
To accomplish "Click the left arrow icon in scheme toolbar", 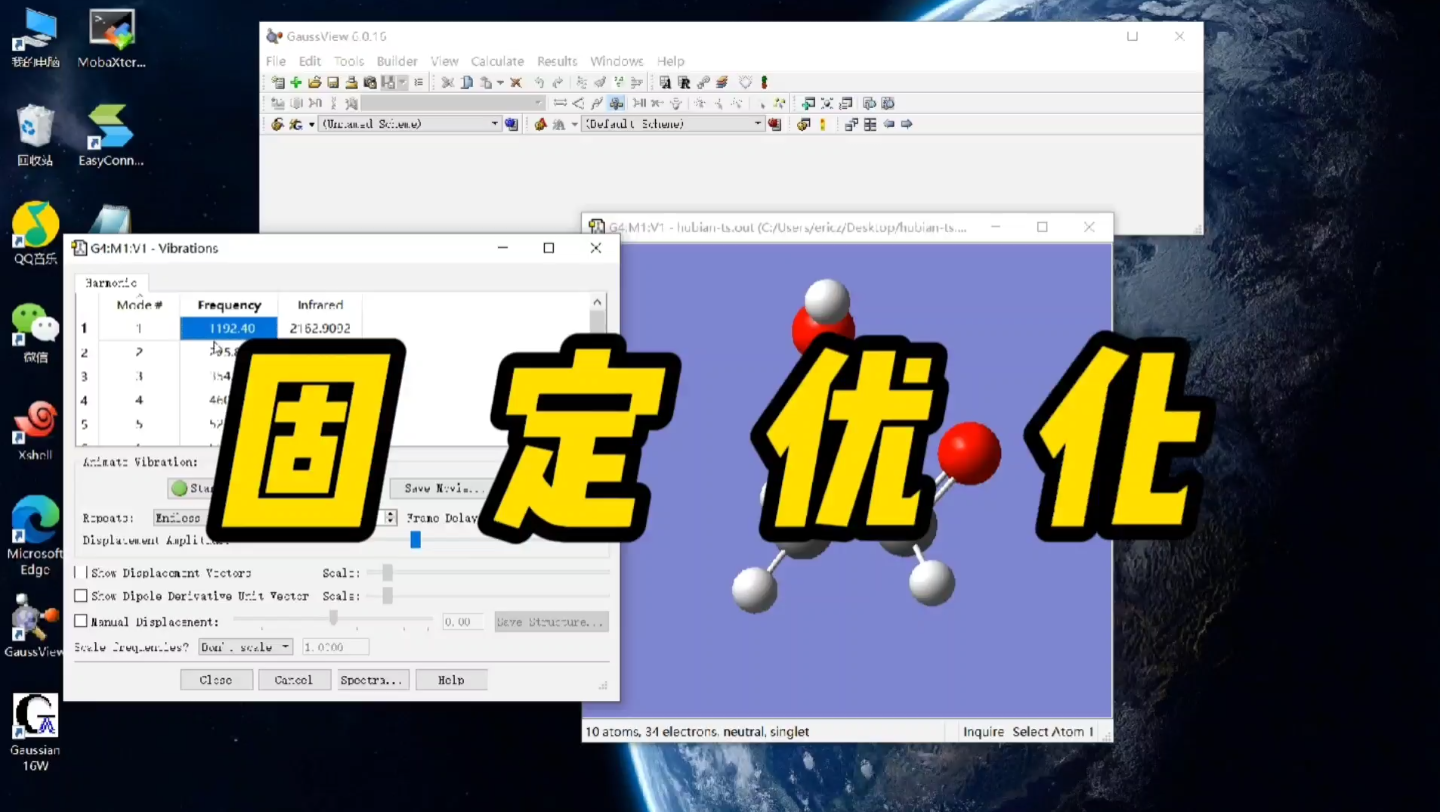I will click(888, 124).
